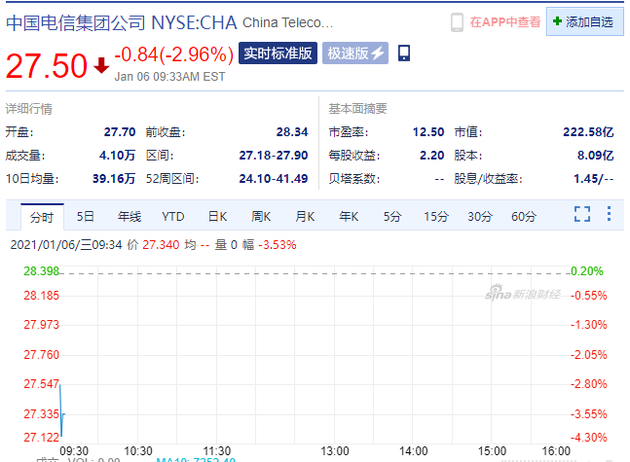Click the 中国电信集团公司 NYSE:CHA title
Screen dimensions: 630x462
click(121, 23)
